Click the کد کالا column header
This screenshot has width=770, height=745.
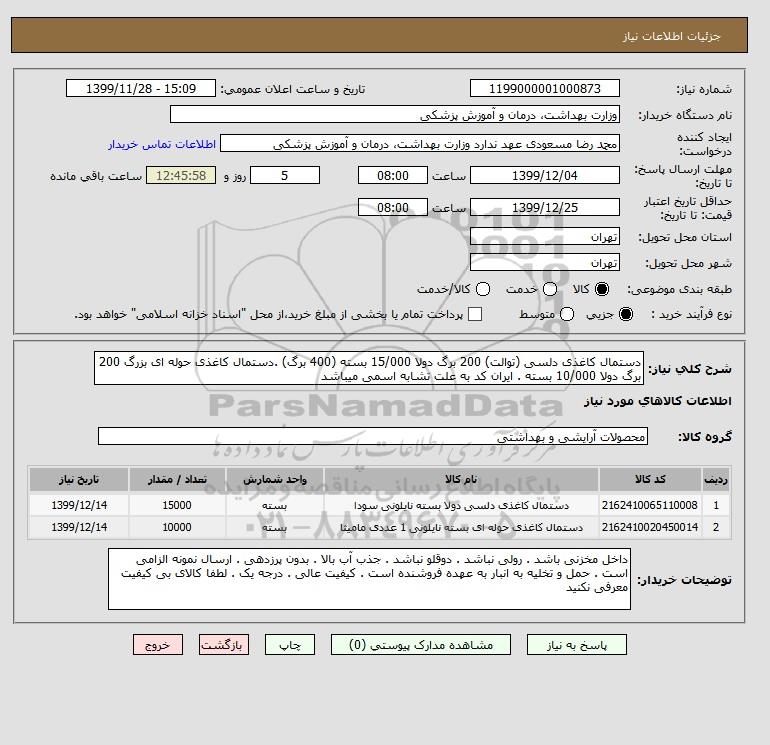click(x=650, y=479)
